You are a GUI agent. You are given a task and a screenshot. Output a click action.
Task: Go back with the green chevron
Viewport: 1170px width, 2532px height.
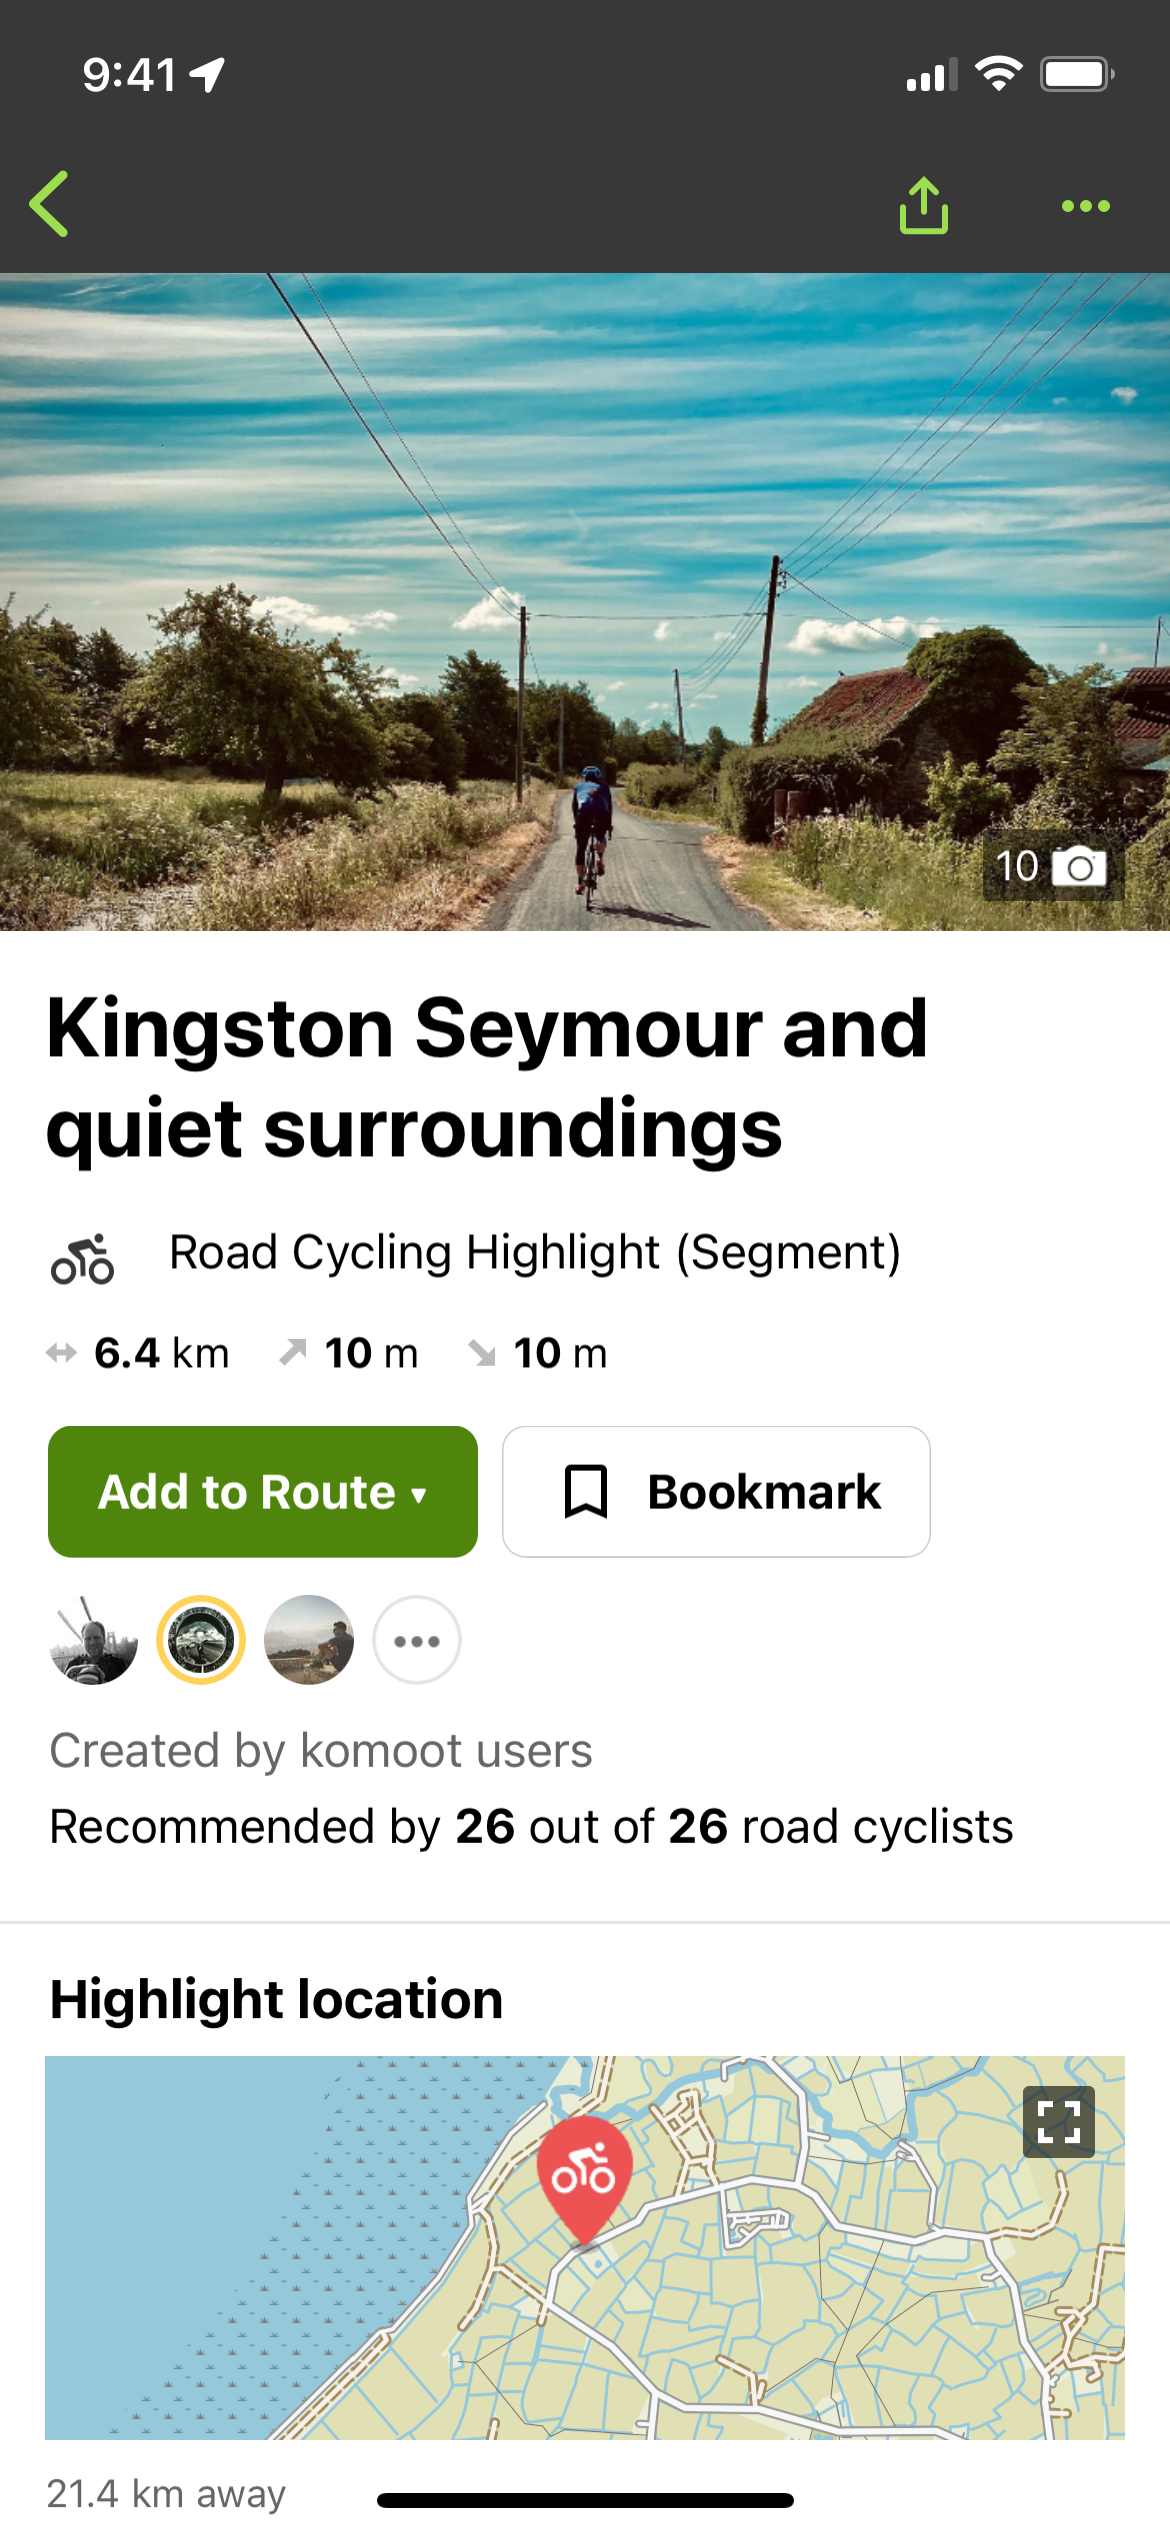tap(50, 205)
